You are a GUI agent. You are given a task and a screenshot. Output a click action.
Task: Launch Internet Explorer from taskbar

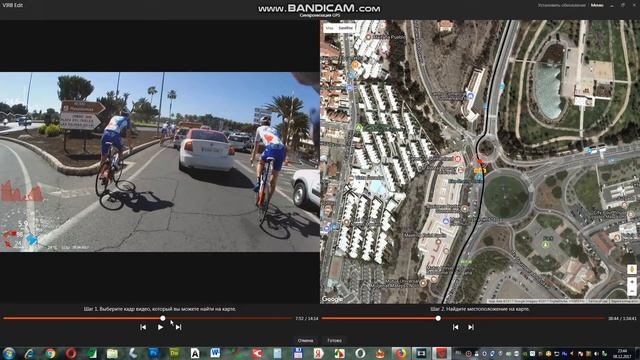(29, 353)
